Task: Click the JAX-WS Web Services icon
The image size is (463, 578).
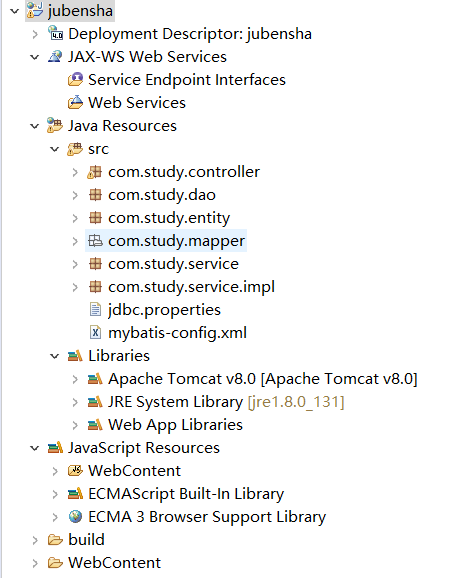Action: (55, 56)
